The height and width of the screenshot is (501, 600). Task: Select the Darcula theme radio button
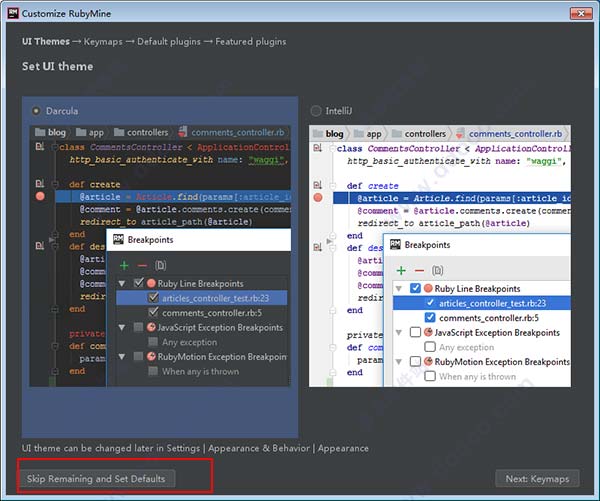click(36, 111)
